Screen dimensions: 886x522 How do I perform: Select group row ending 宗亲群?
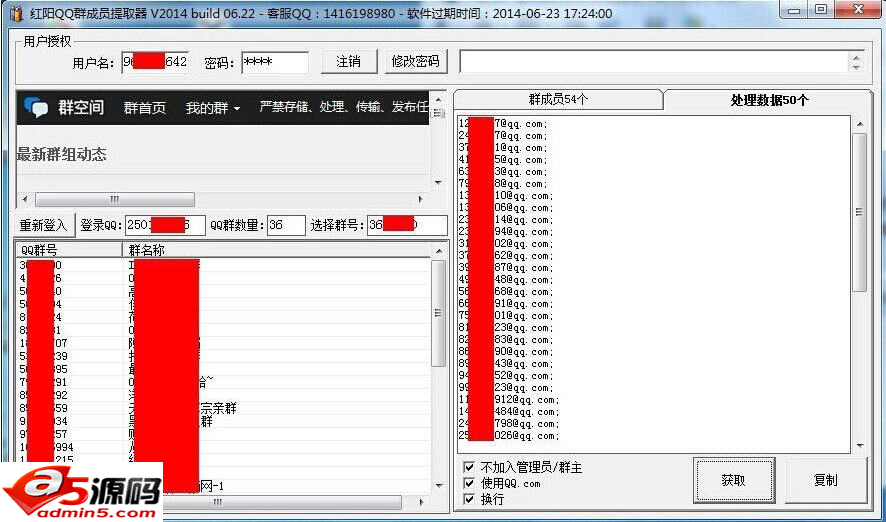(224, 409)
